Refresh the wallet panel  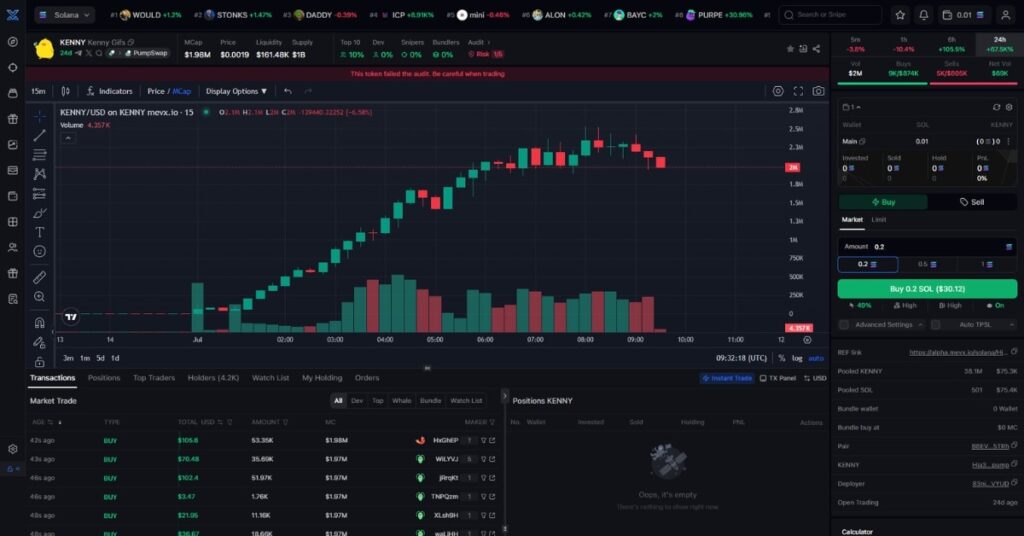tap(996, 107)
